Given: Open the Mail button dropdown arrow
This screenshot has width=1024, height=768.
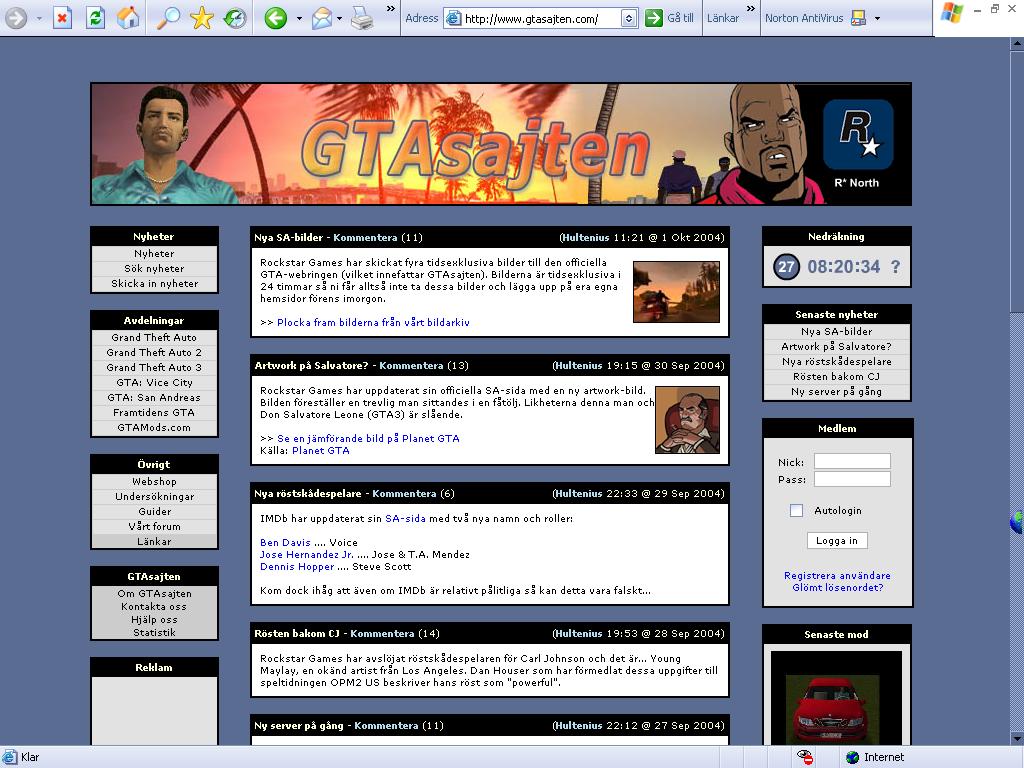Looking at the screenshot, I should 339,18.
